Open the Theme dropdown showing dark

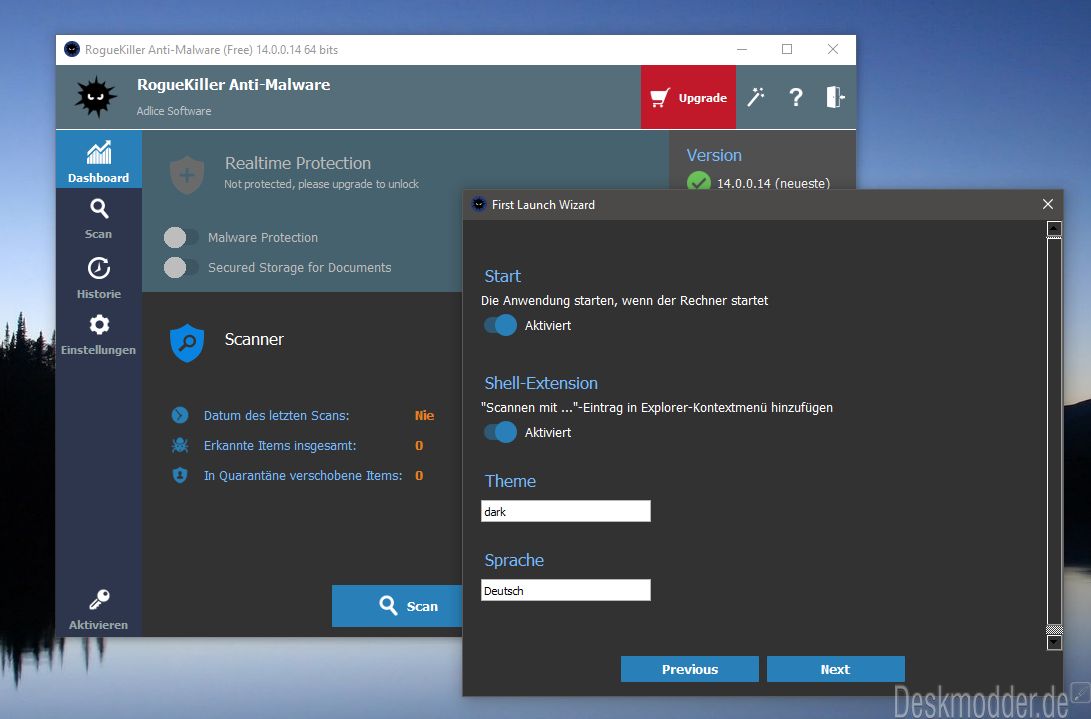566,512
